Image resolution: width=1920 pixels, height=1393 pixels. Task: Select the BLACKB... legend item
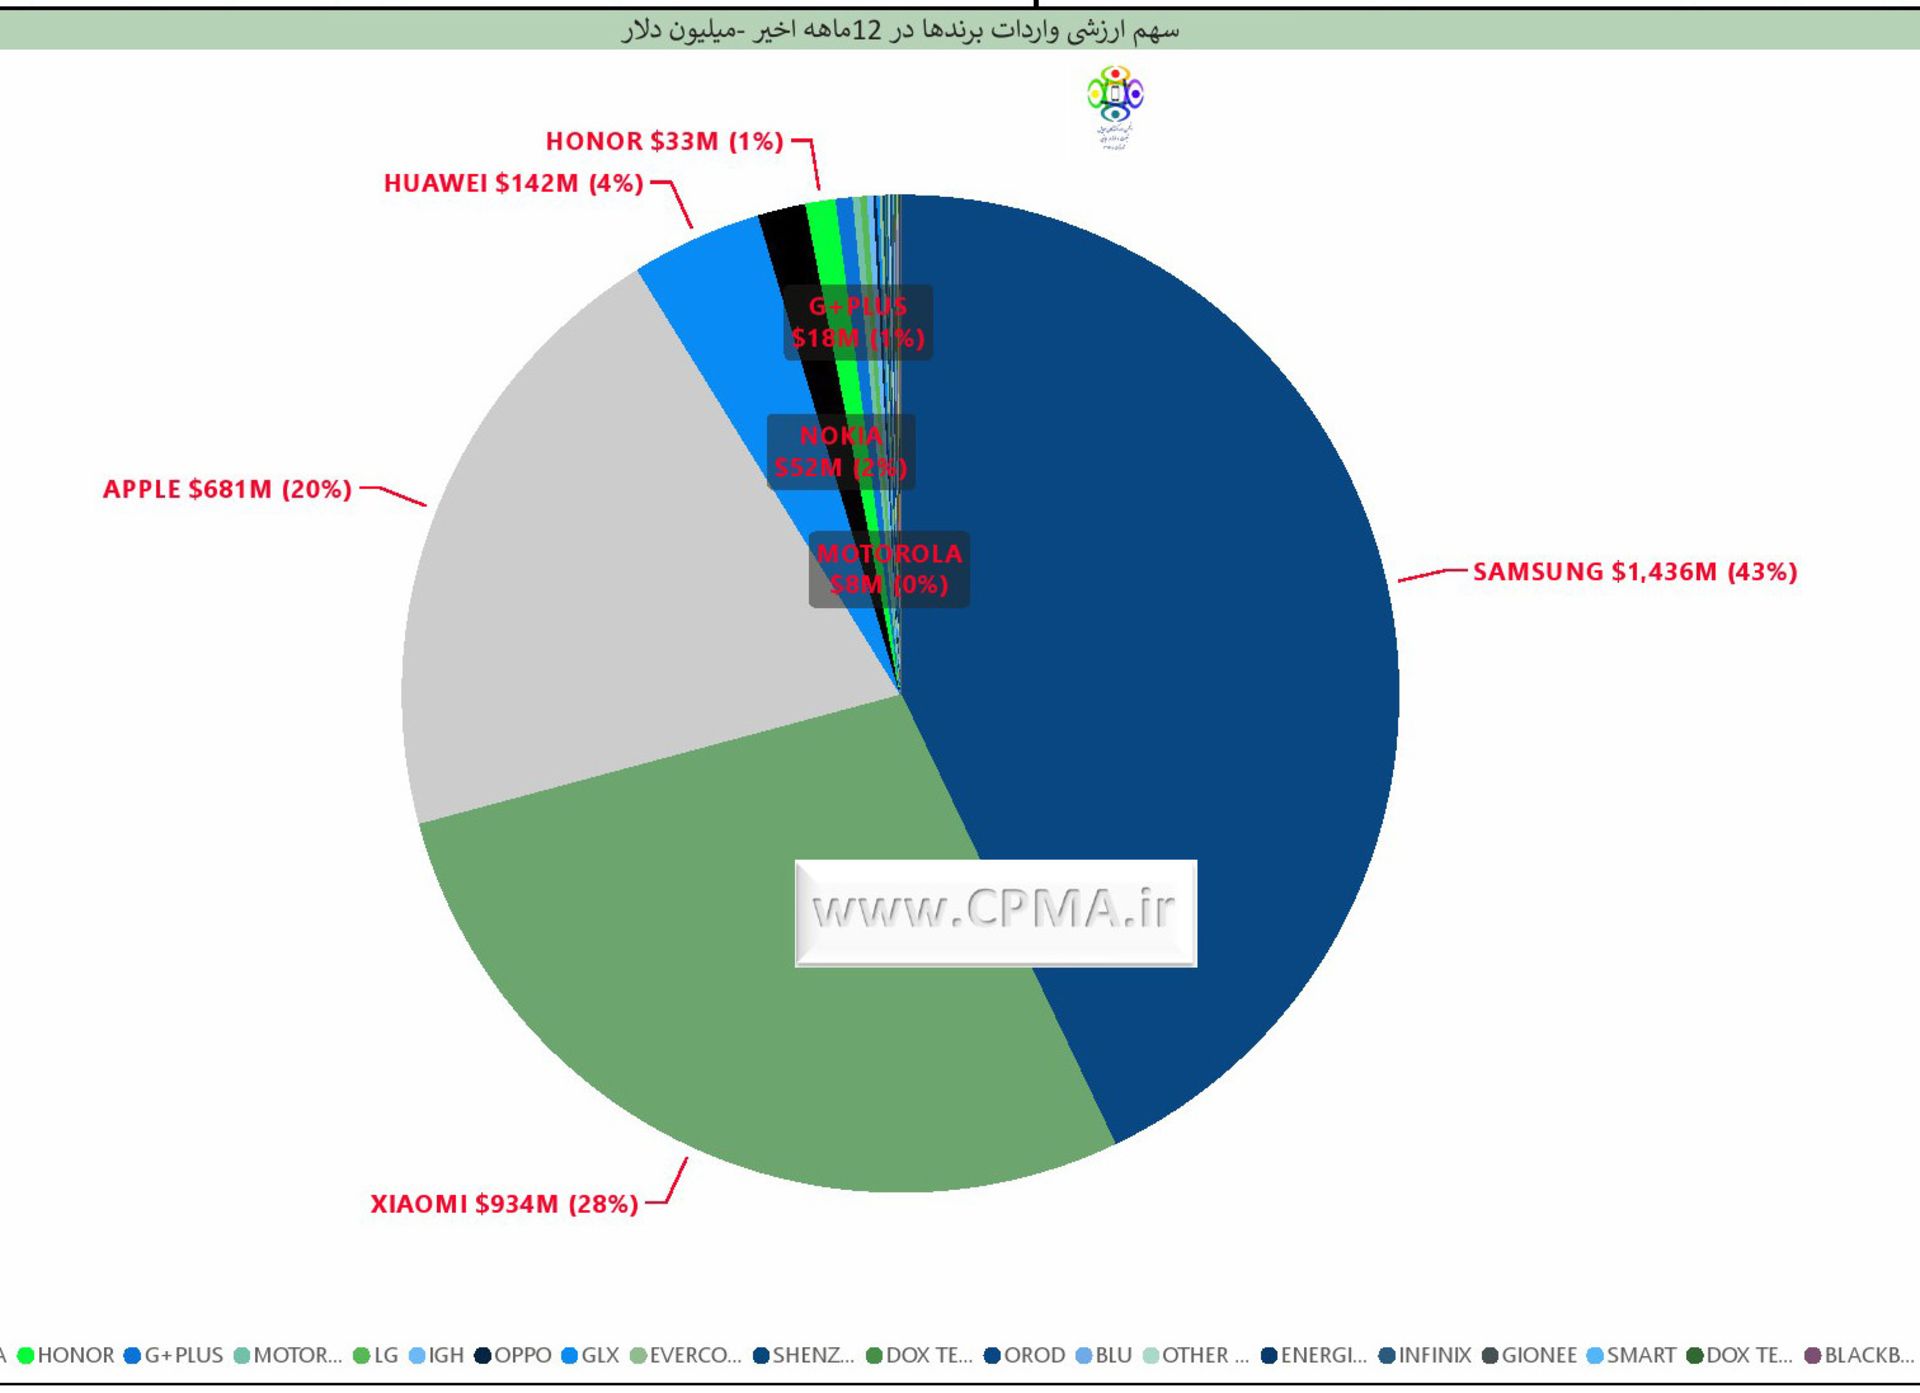(1866, 1355)
